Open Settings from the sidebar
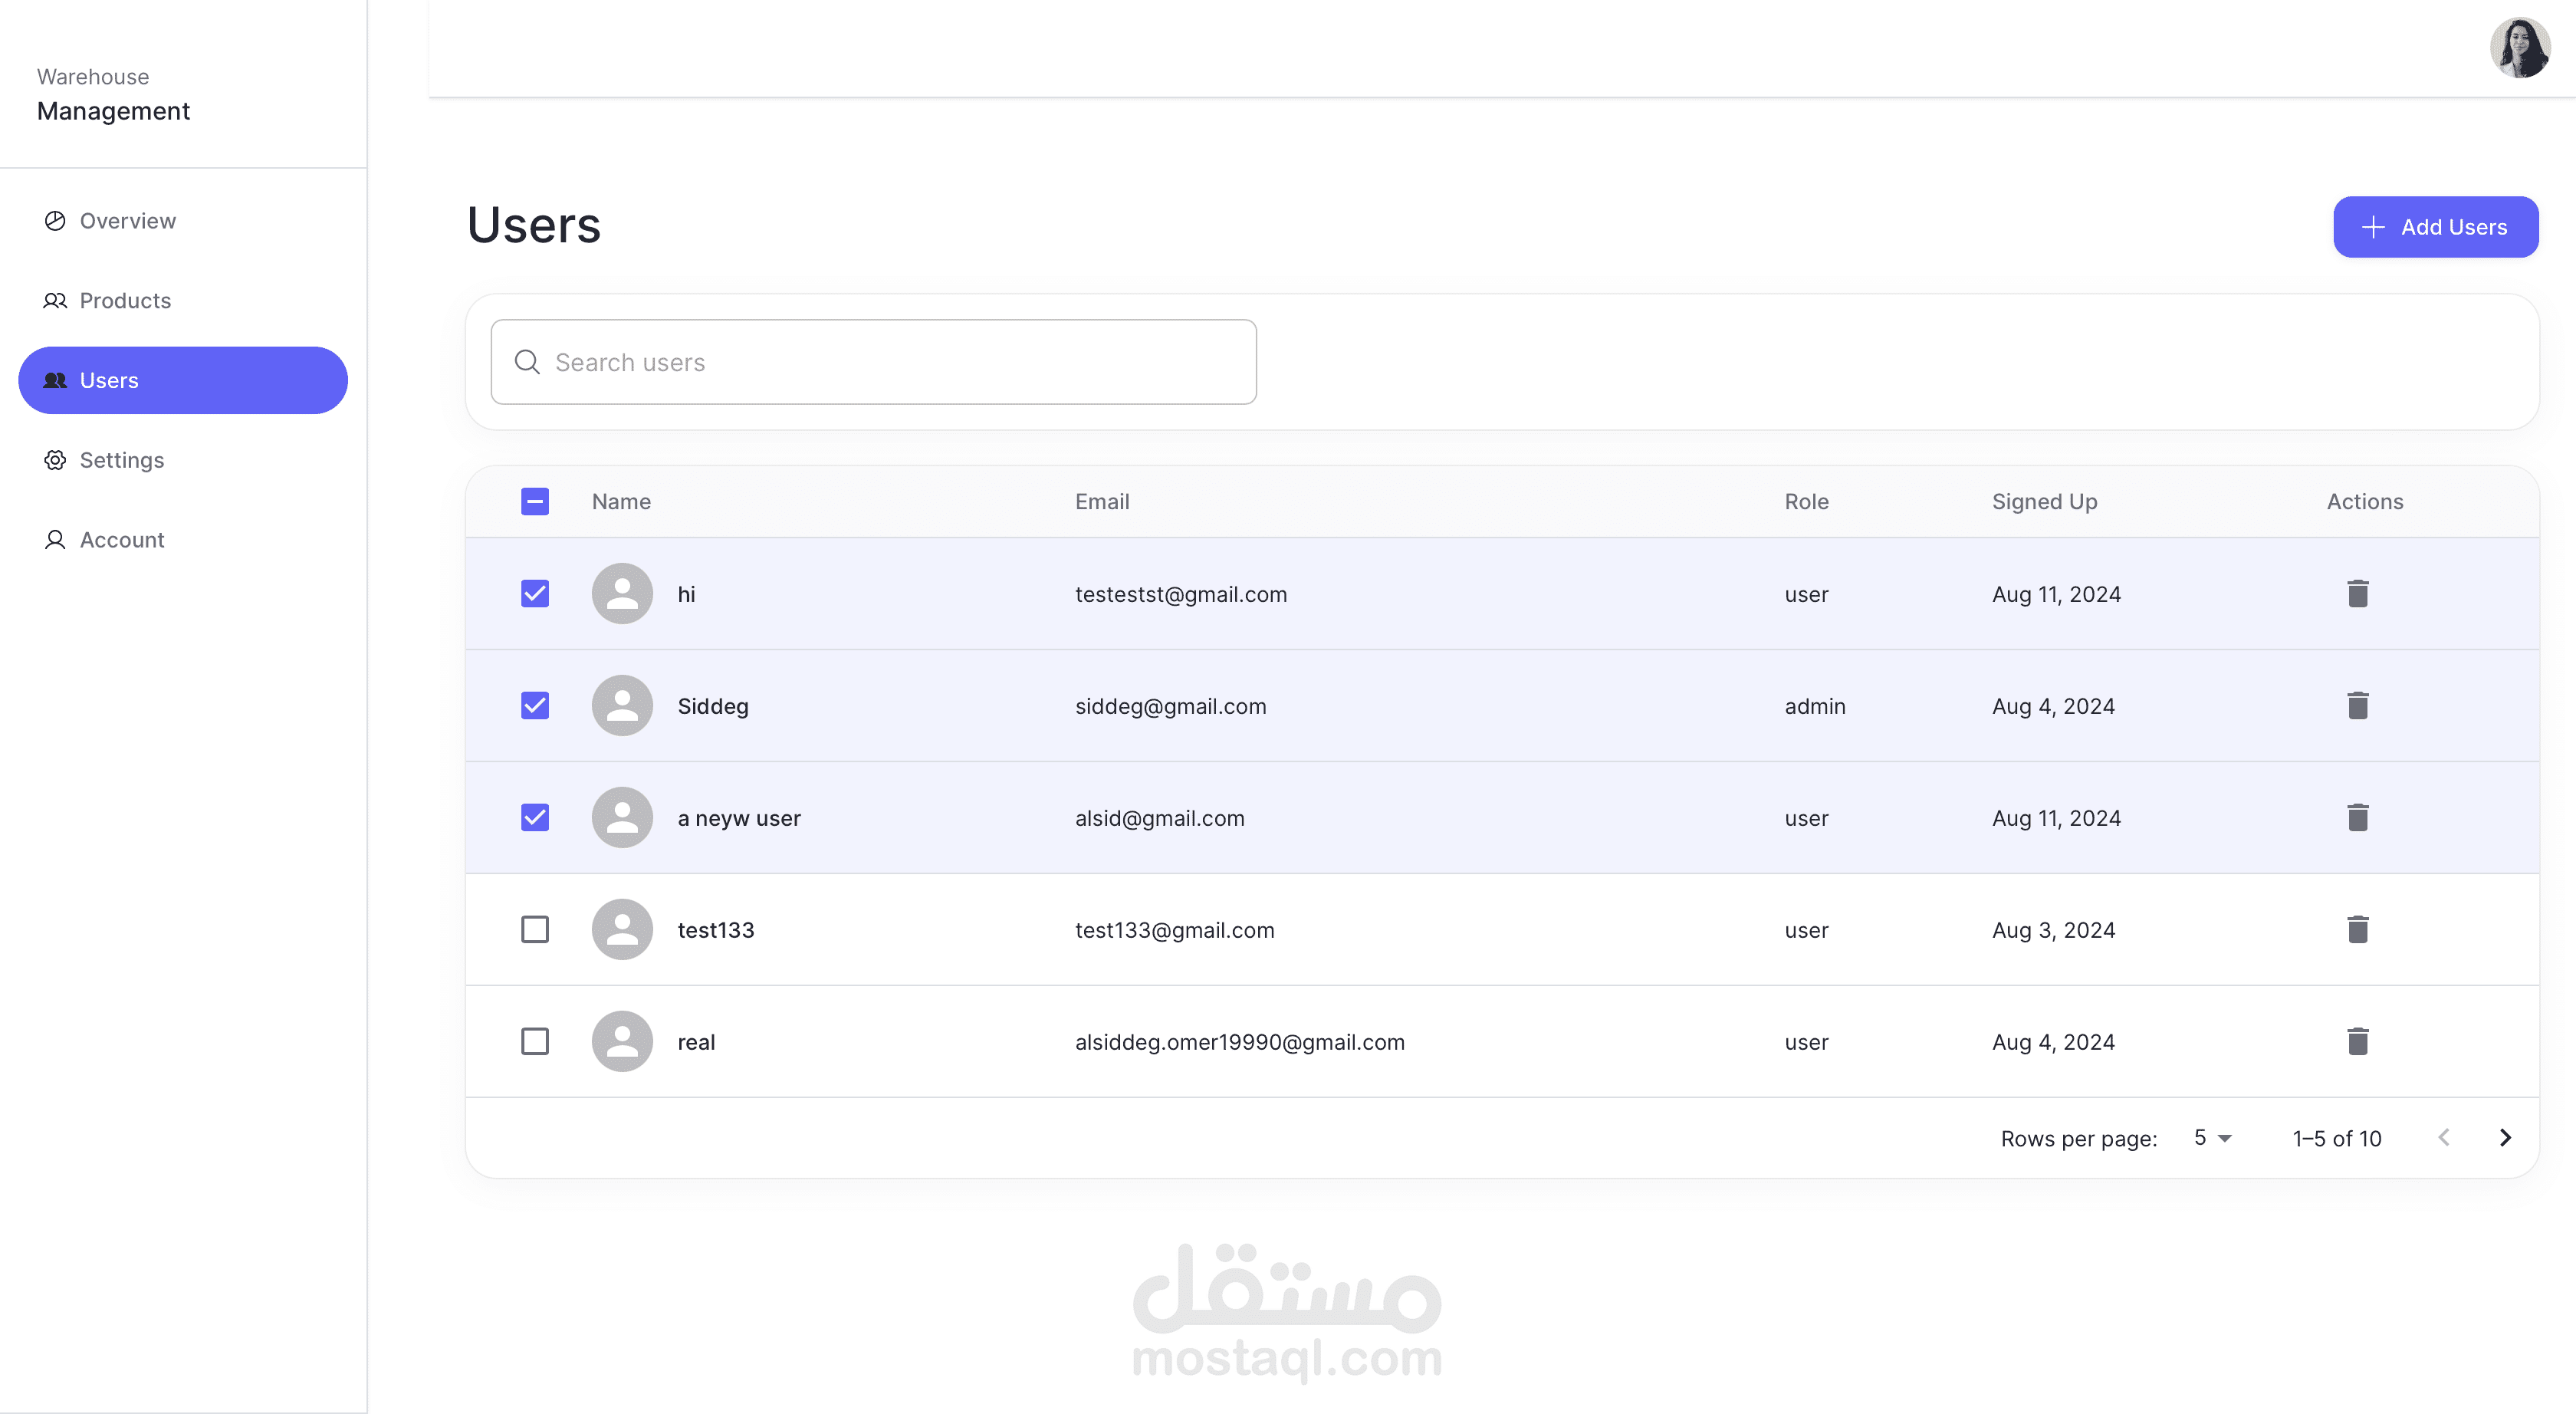 [121, 460]
